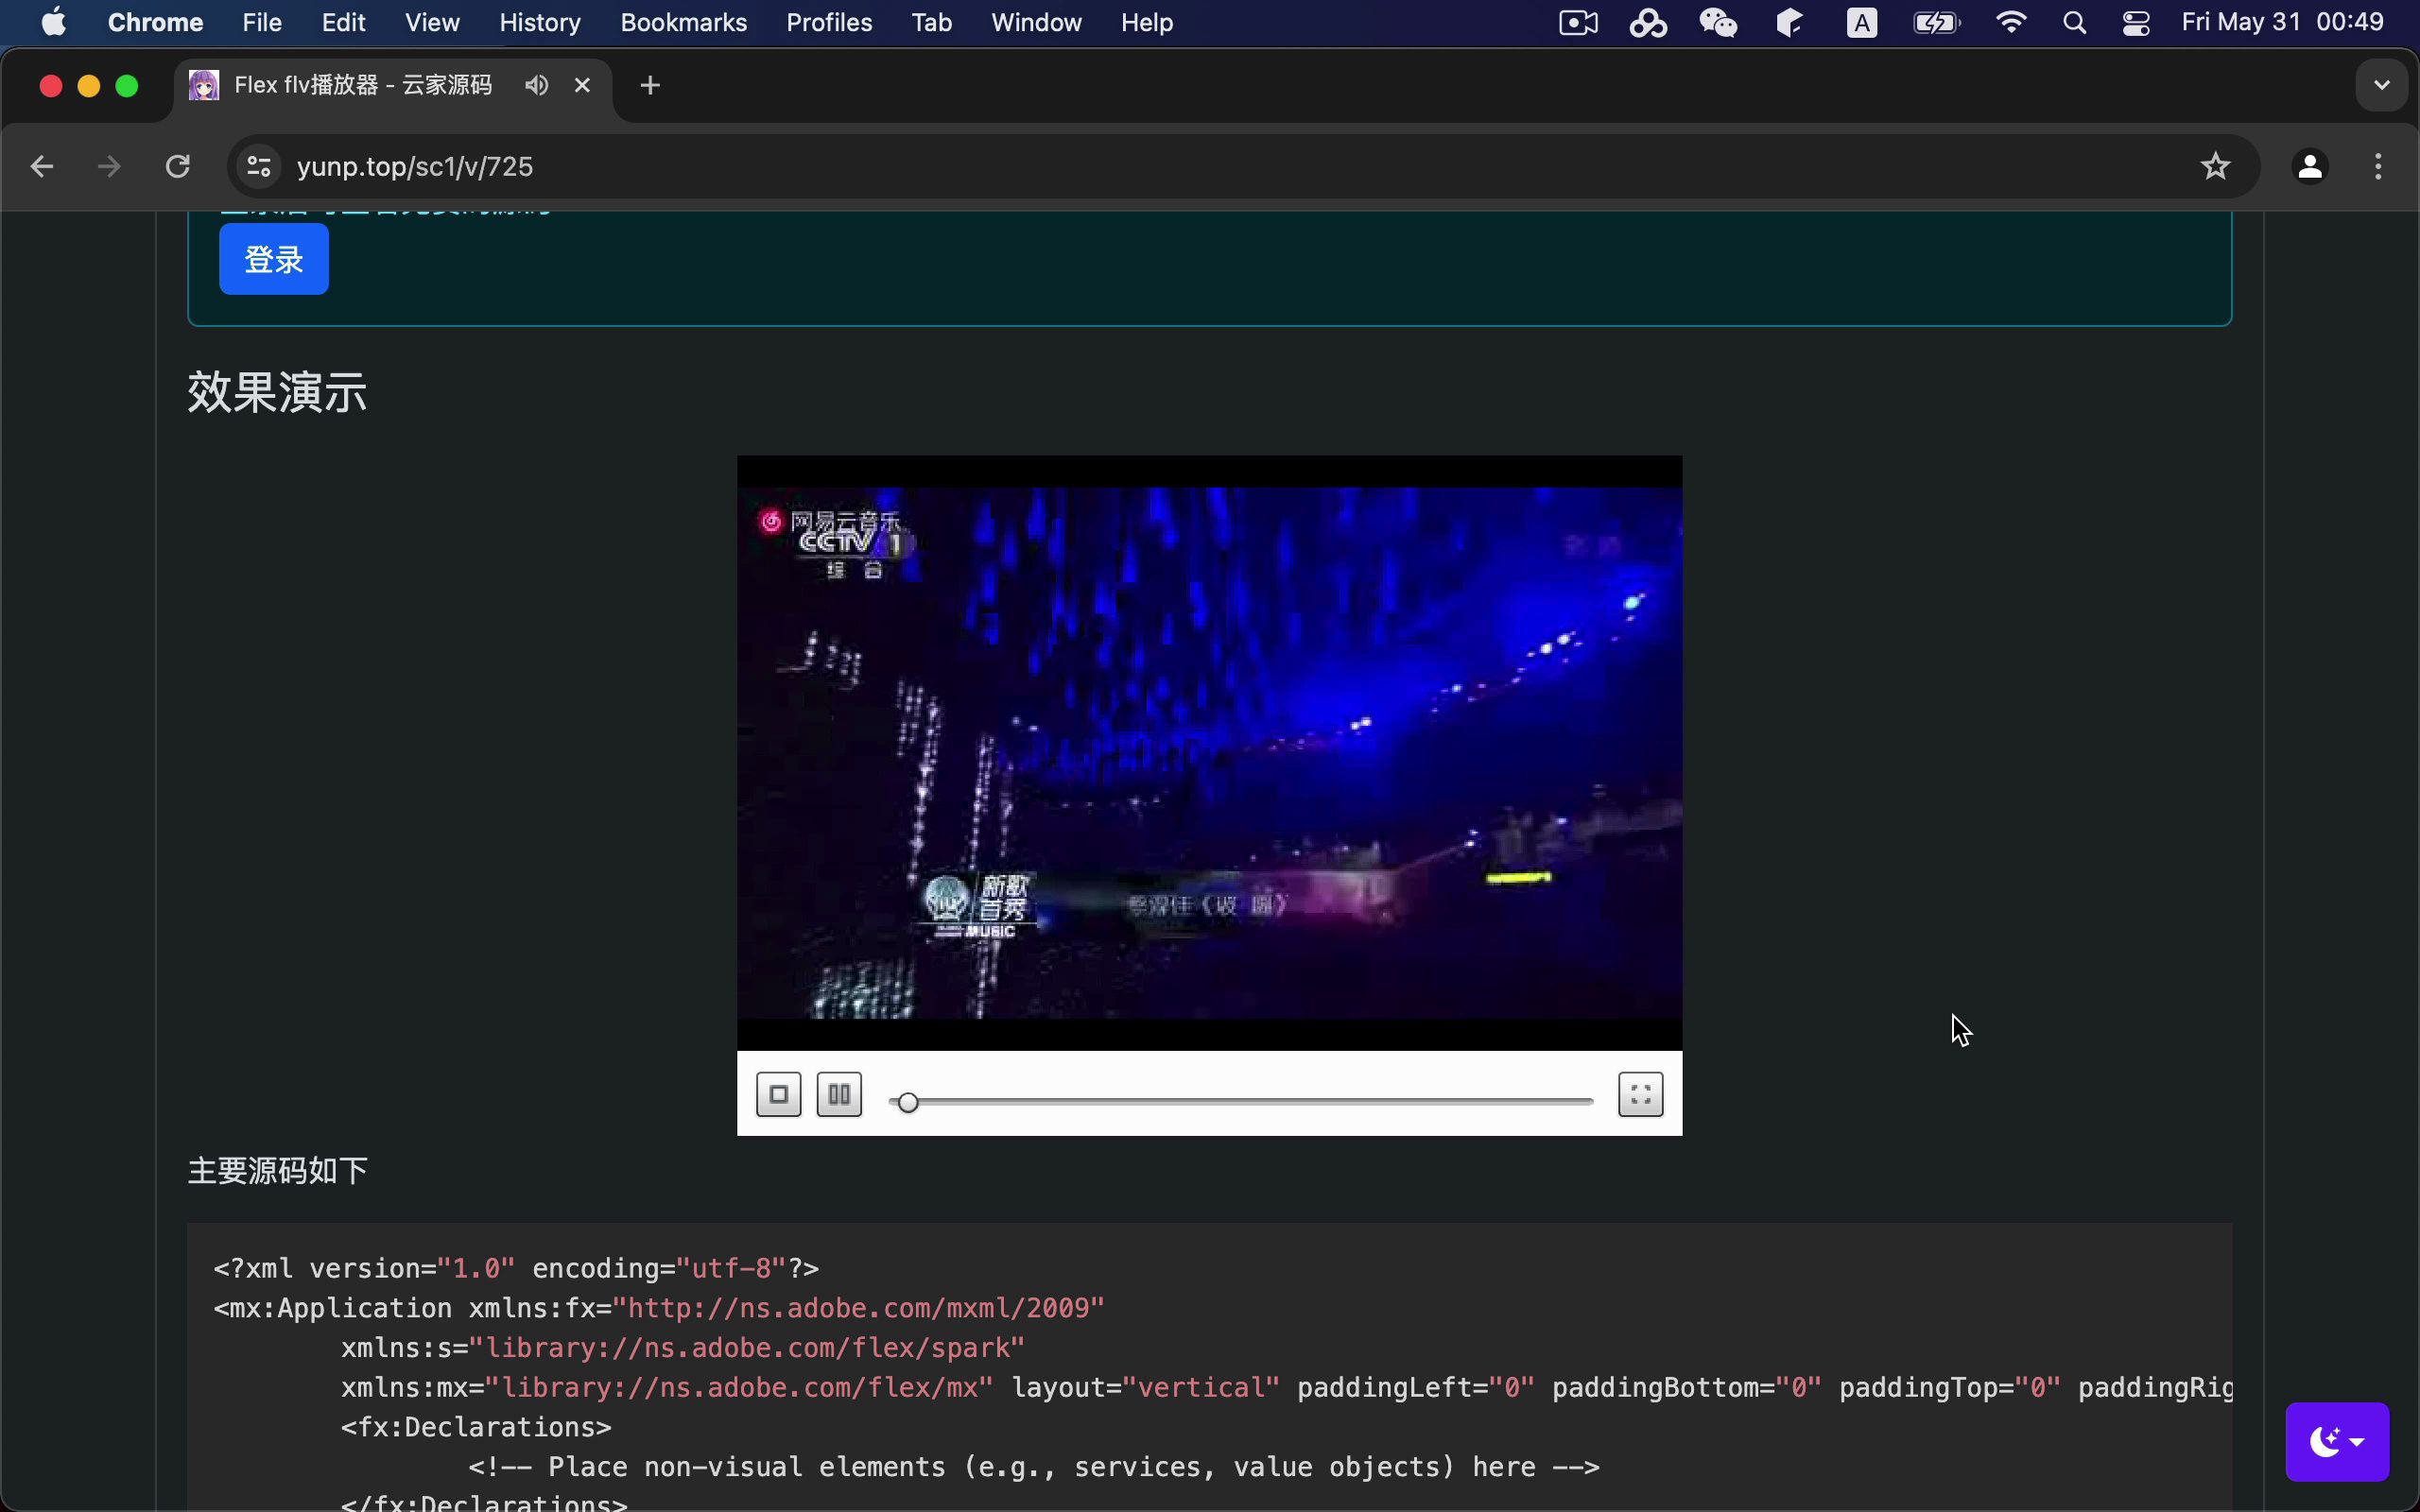The width and height of the screenshot is (2420, 1512).
Task: Open the History menu
Action: coord(540,22)
